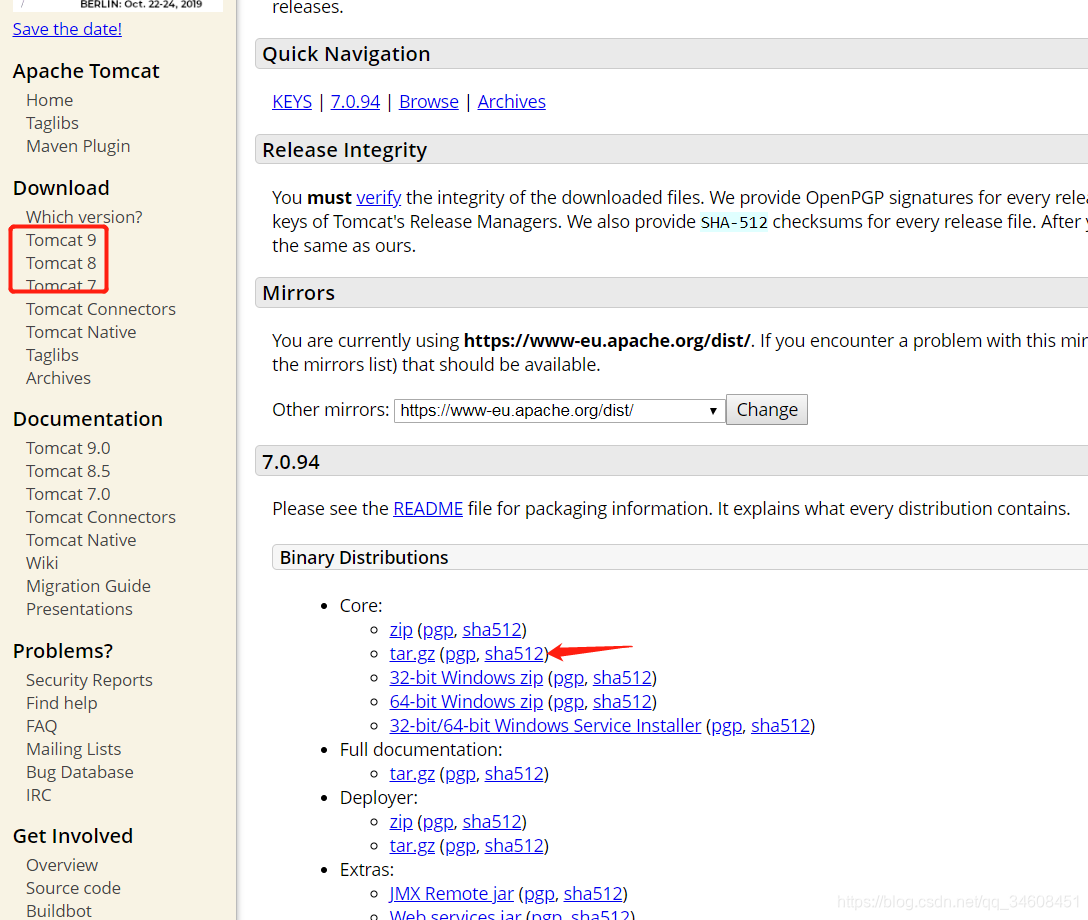Download the Core zip distribution

pos(401,629)
